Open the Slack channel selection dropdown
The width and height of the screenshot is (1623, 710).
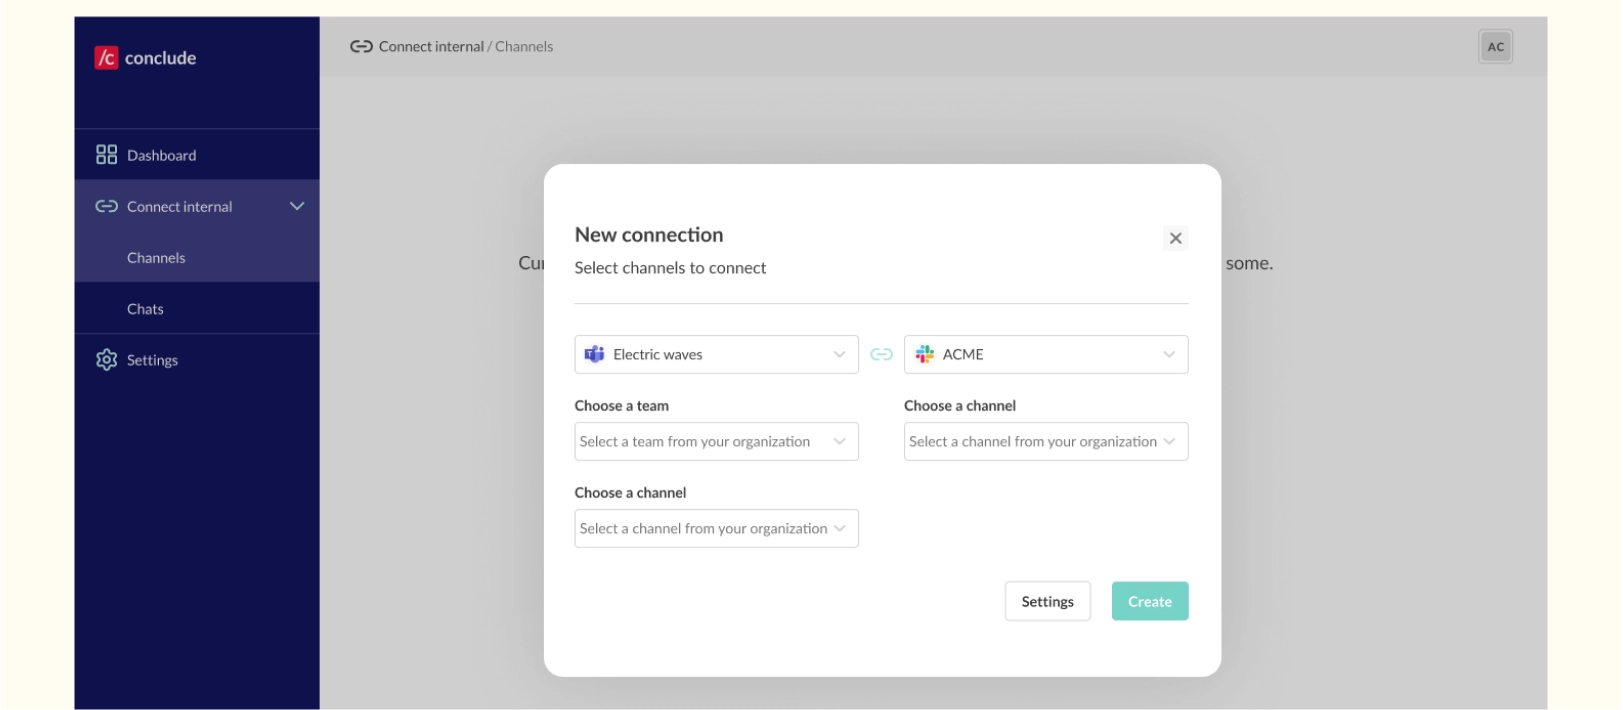[1046, 441]
